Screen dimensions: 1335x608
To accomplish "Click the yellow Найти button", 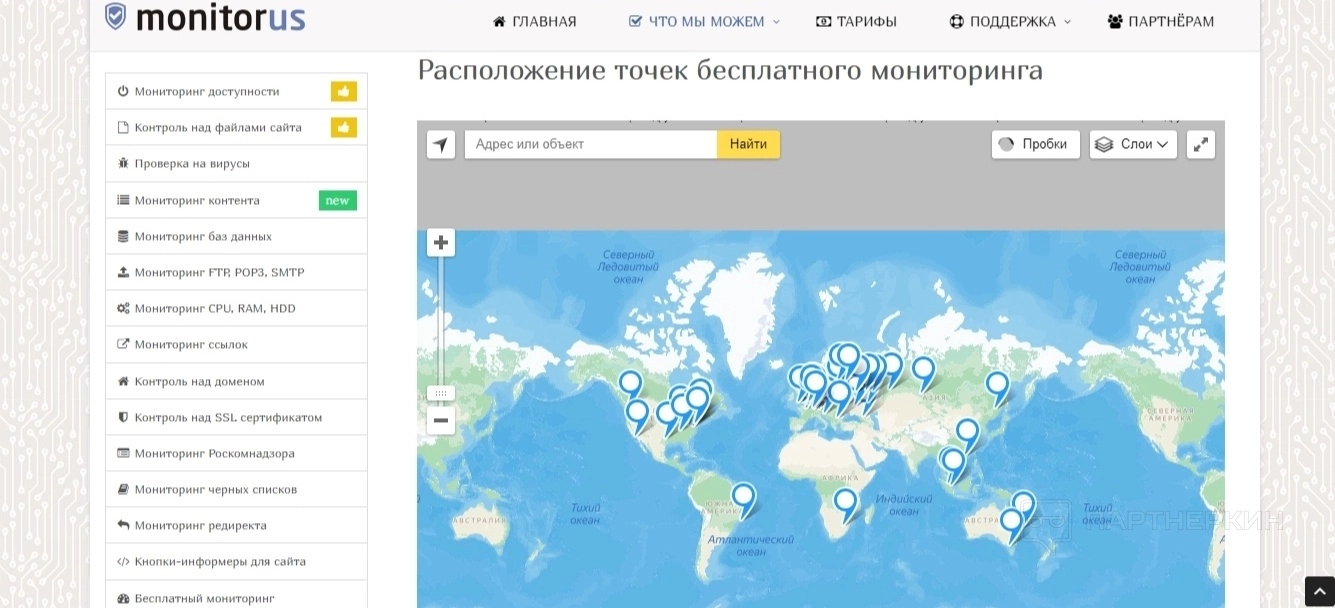I will 748,144.
